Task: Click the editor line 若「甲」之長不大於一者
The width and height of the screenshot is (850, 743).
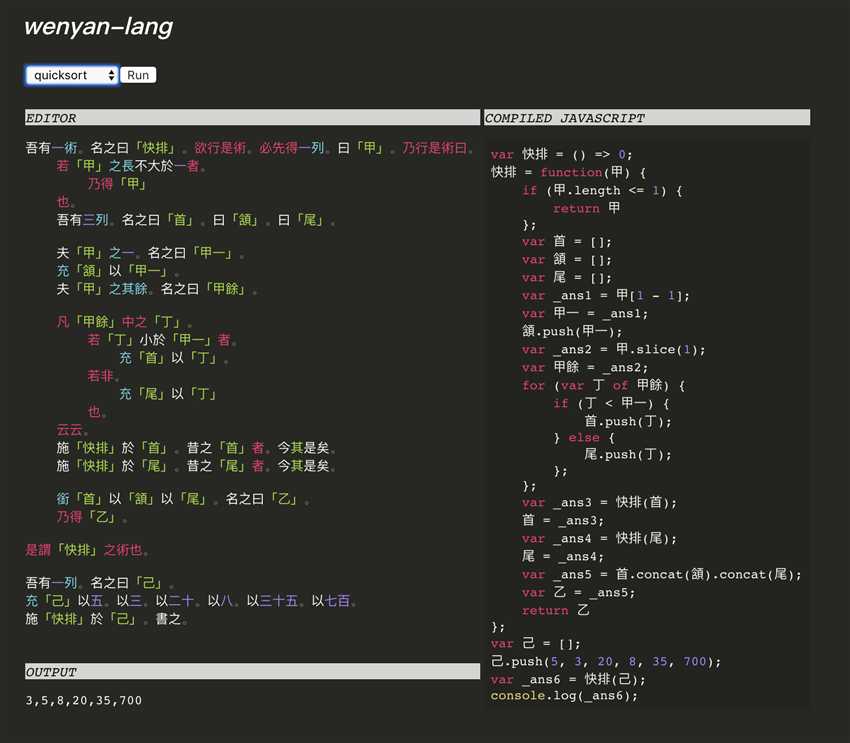Action: pyautogui.click(x=131, y=166)
